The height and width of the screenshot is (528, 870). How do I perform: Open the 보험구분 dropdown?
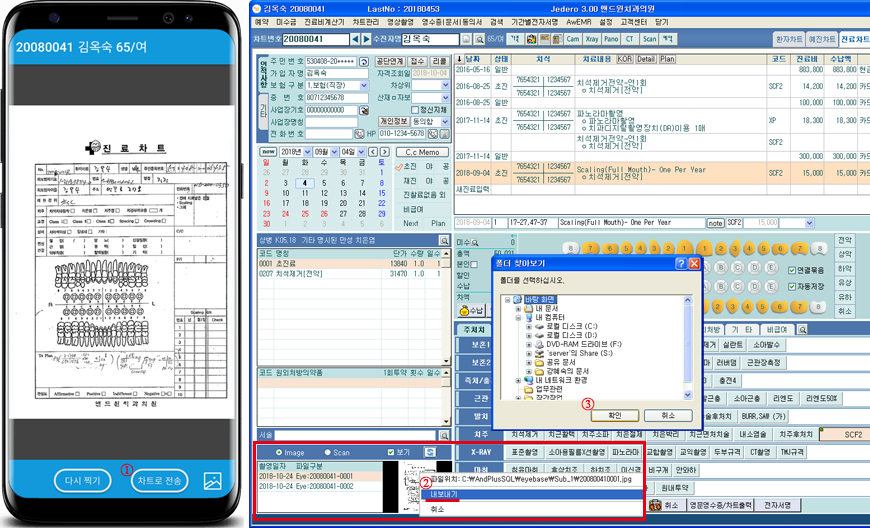365,85
